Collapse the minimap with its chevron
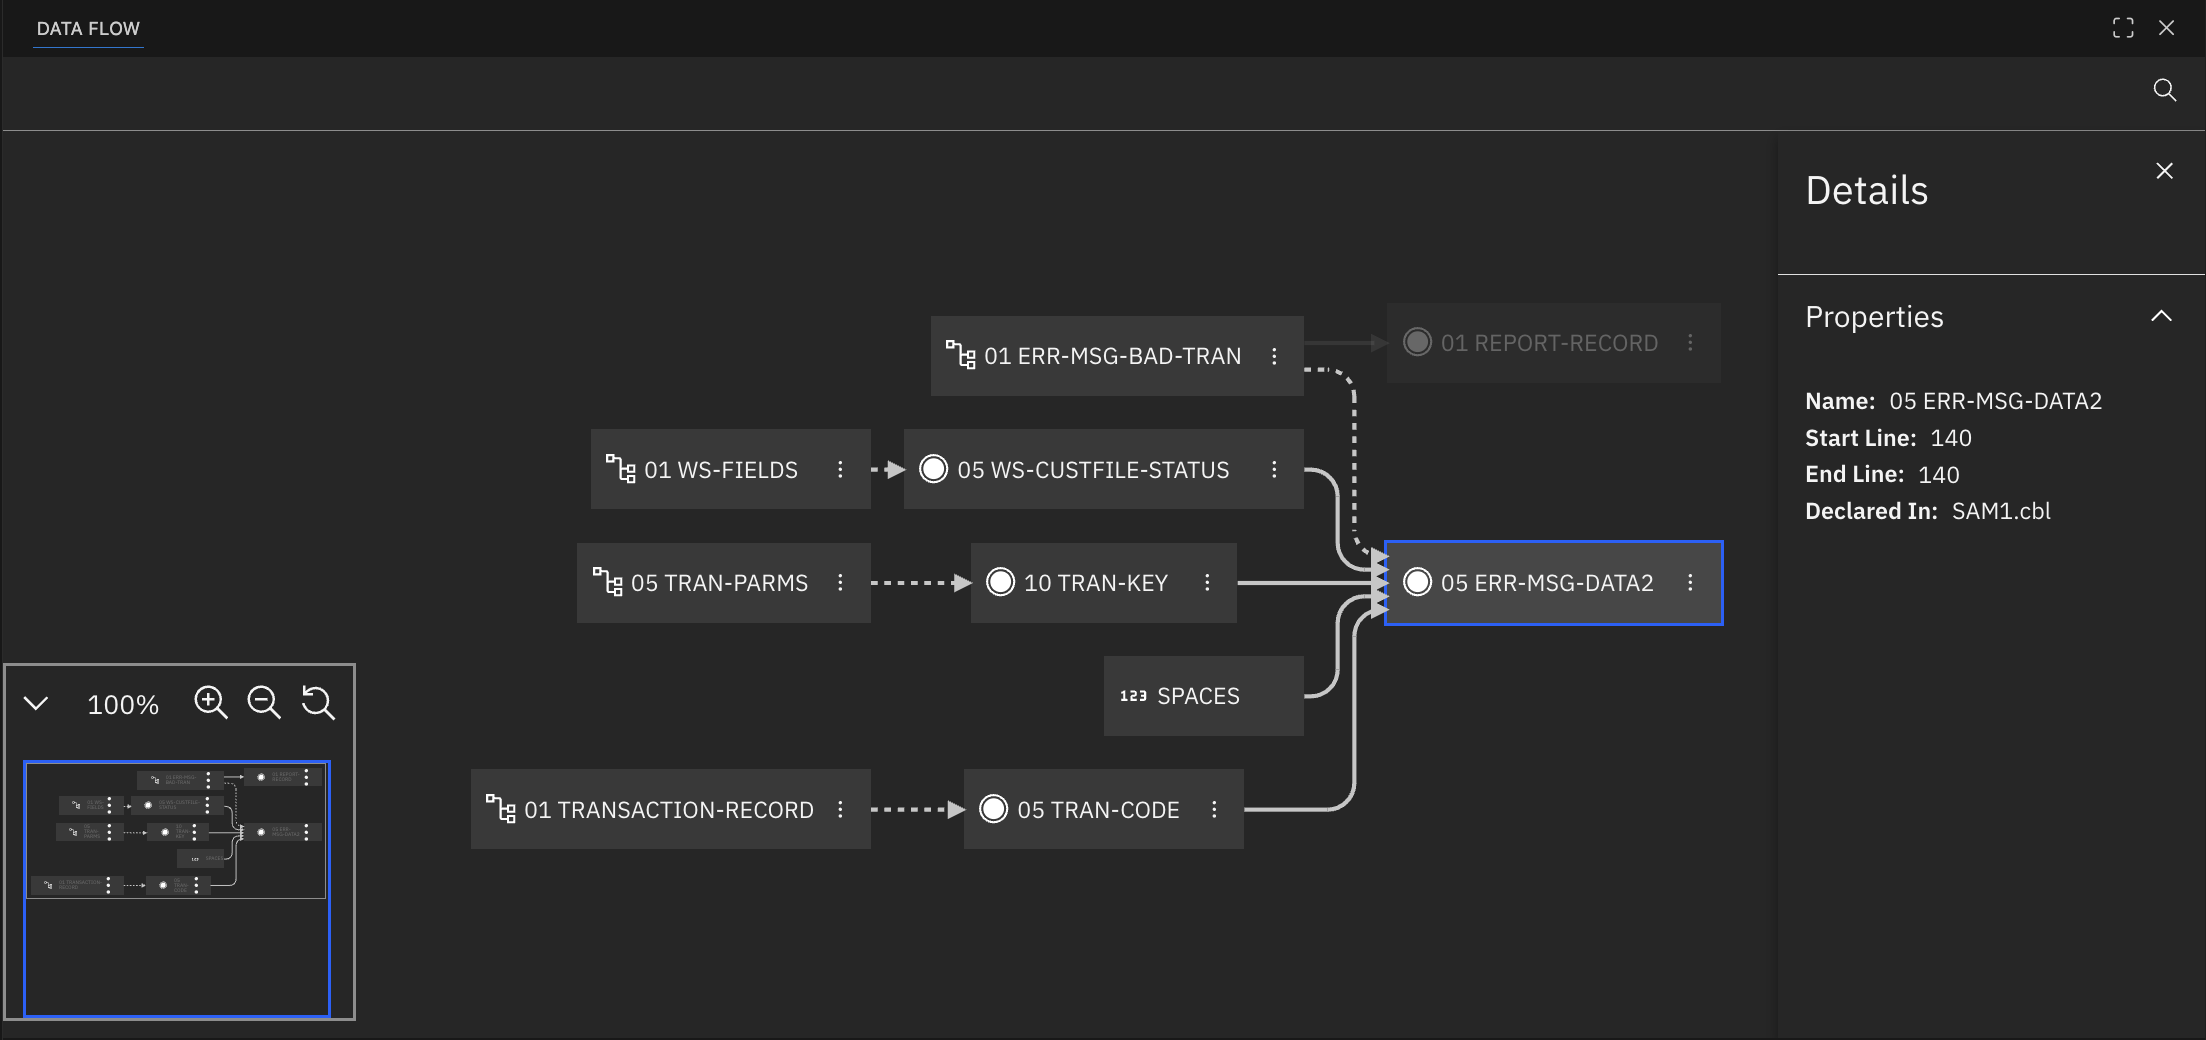 tap(36, 703)
